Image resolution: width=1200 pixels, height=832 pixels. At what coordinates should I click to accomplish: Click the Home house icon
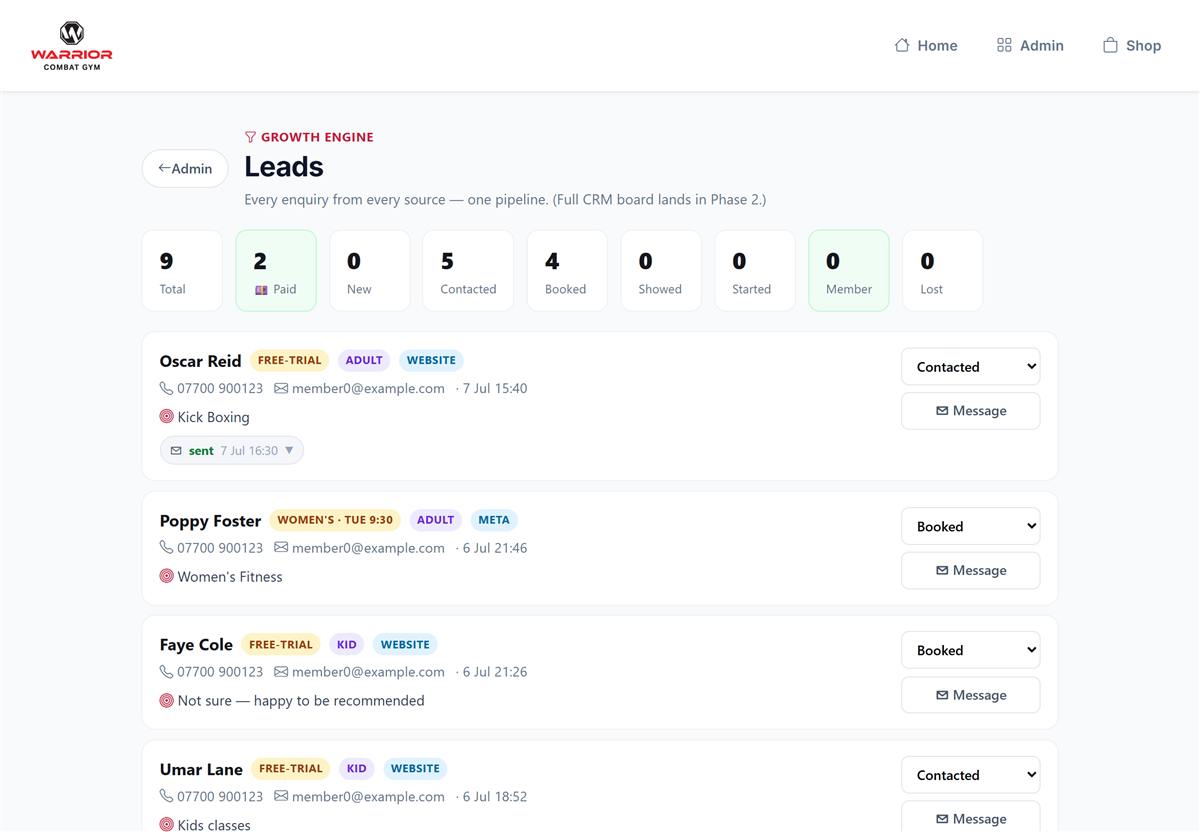902,45
